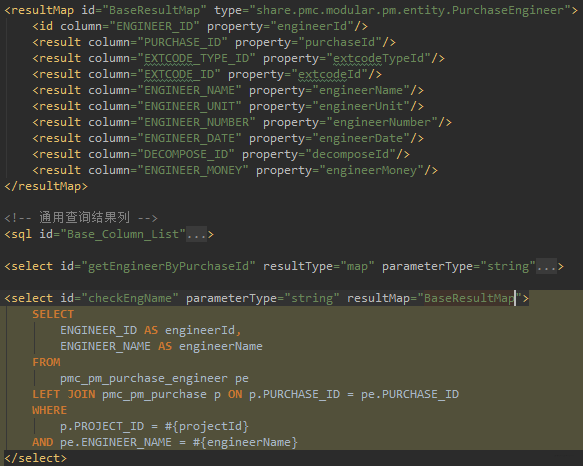Viewport: 583px width, 466px height.
Task: Click the engineerNumber property value
Action: [382, 122]
